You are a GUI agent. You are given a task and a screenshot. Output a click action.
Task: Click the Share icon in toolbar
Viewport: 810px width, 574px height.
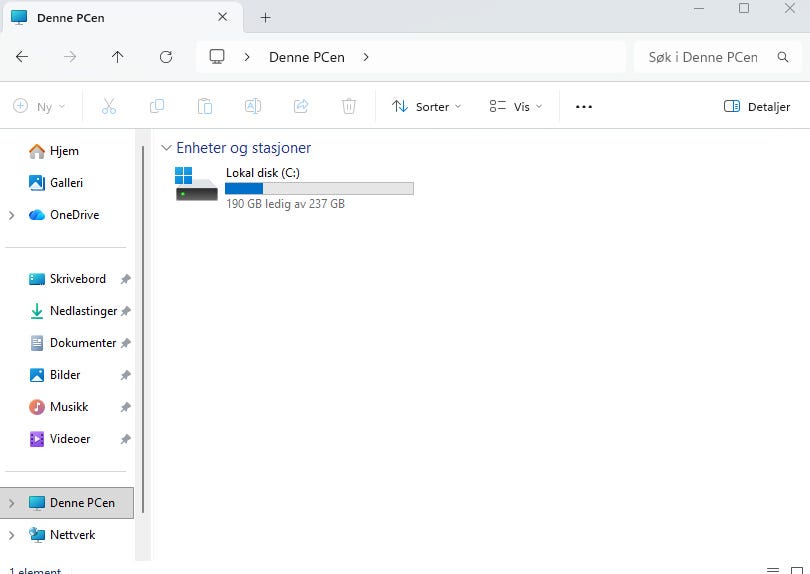[x=301, y=106]
